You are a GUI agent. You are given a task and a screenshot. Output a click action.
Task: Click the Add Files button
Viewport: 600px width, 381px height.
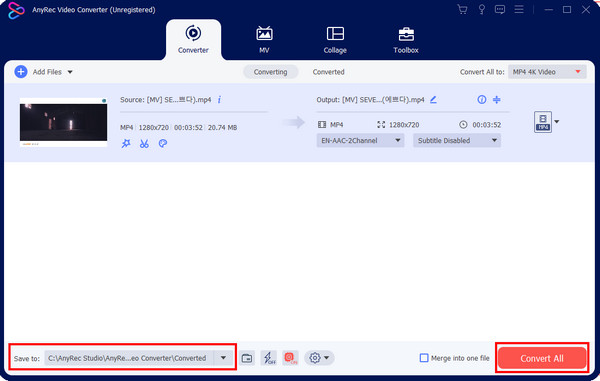(x=43, y=72)
